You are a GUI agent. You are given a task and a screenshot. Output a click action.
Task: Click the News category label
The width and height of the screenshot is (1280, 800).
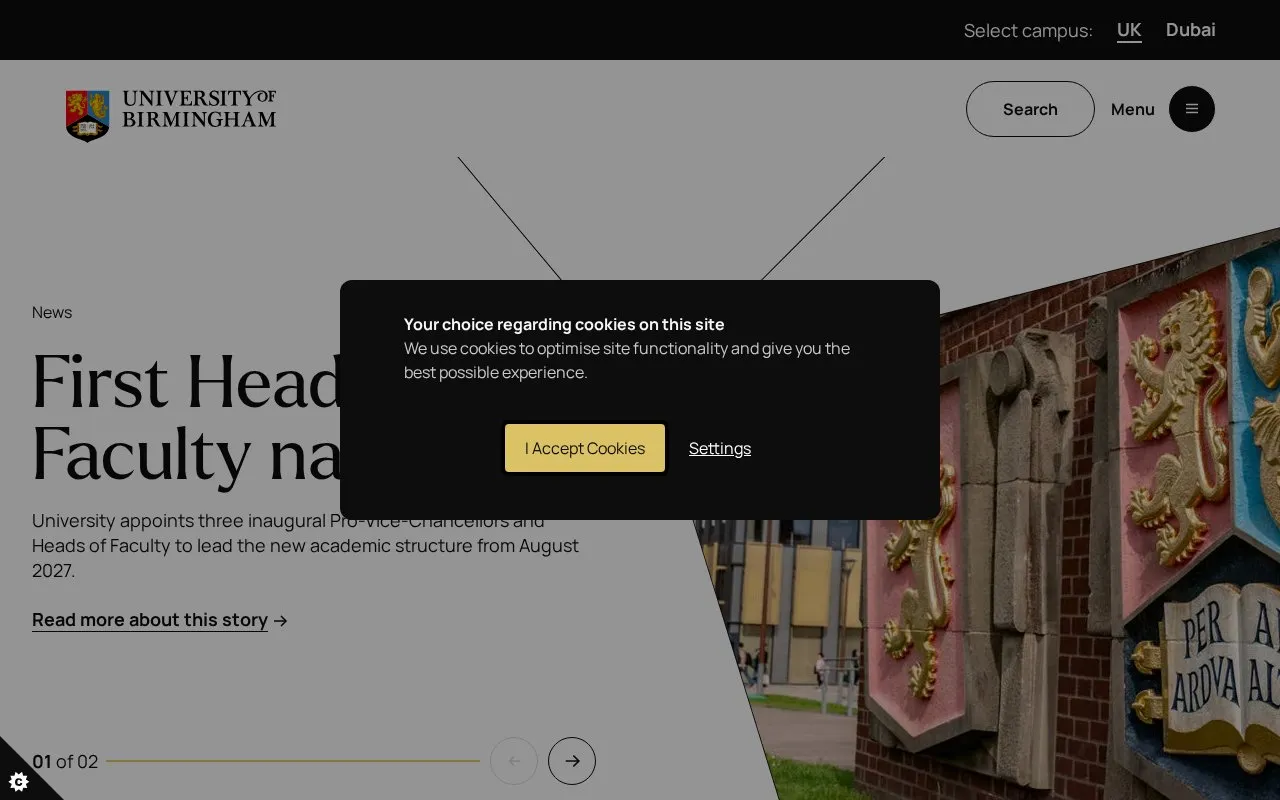pos(52,312)
